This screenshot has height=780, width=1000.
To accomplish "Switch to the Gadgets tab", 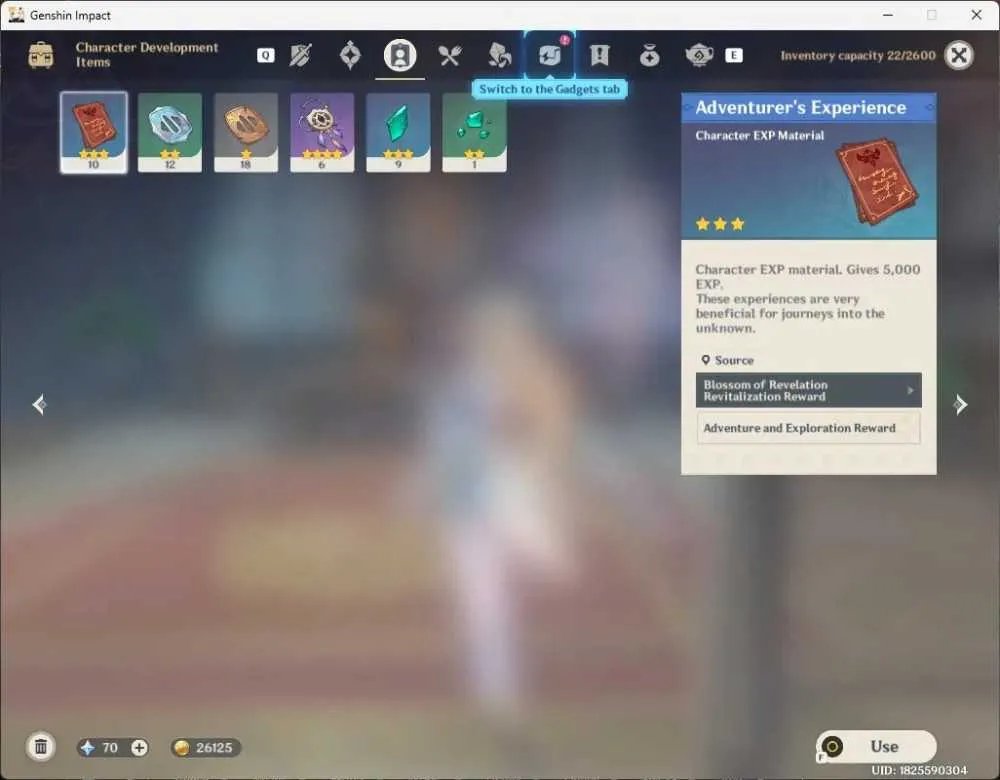I will [x=549, y=55].
